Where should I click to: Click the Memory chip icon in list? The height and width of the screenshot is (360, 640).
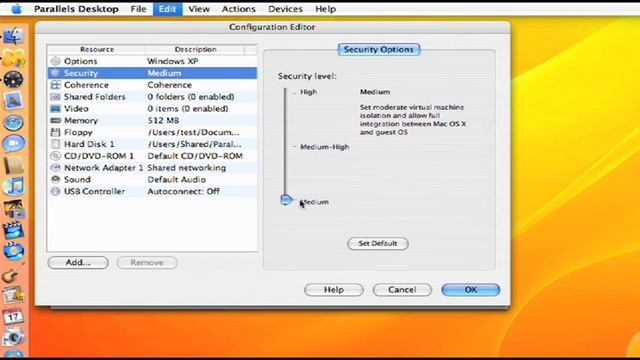pos(56,120)
